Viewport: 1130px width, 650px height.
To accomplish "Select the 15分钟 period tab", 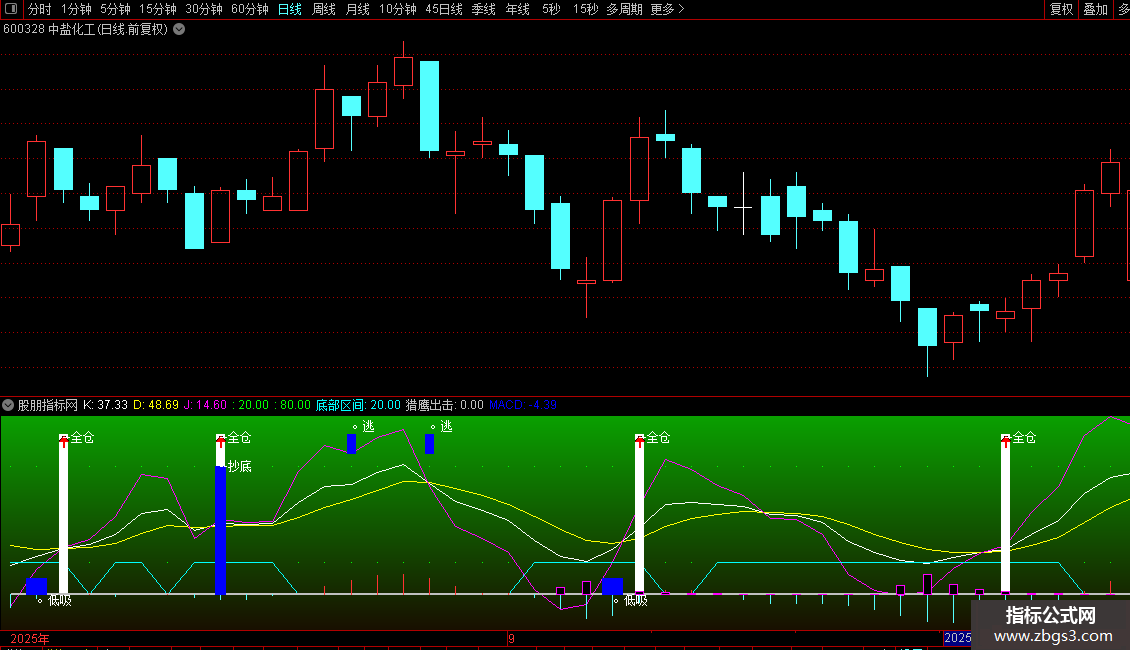I will [158, 9].
